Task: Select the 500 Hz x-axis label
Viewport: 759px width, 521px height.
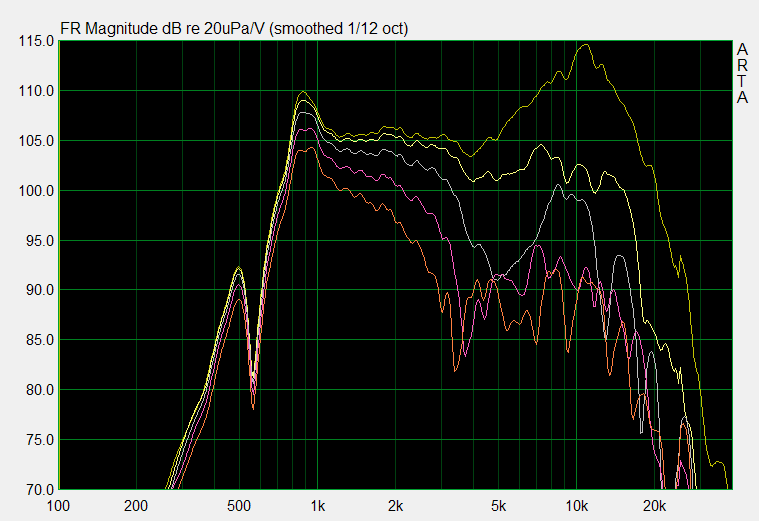Action: coord(239,506)
